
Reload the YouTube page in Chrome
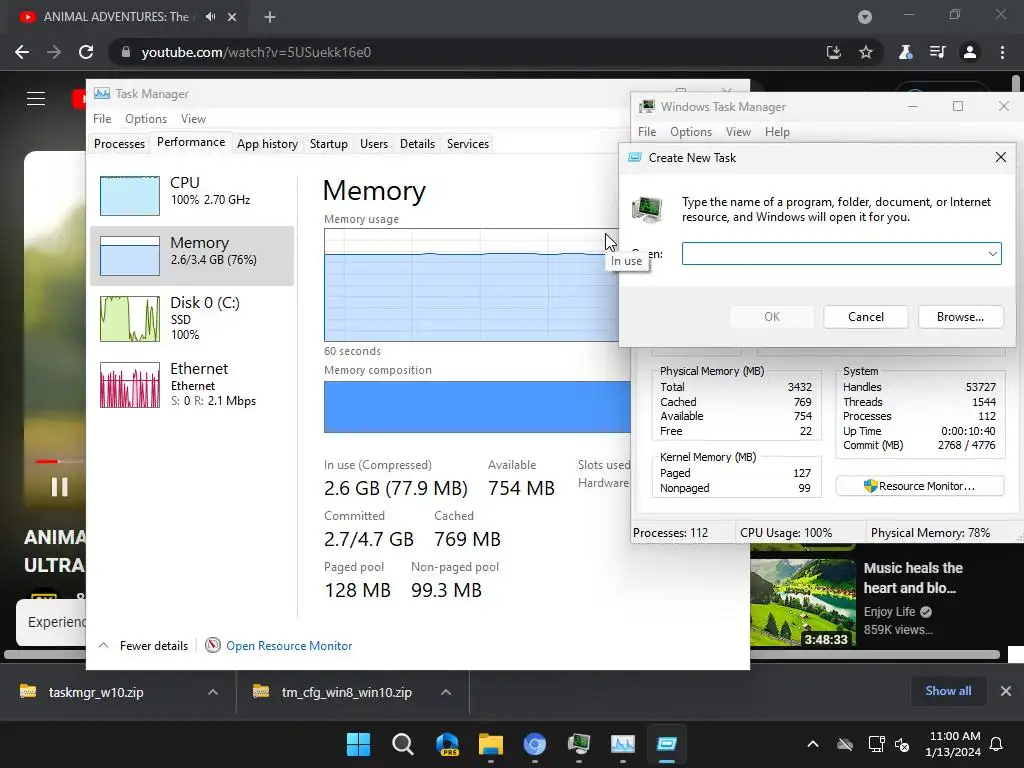(x=86, y=52)
